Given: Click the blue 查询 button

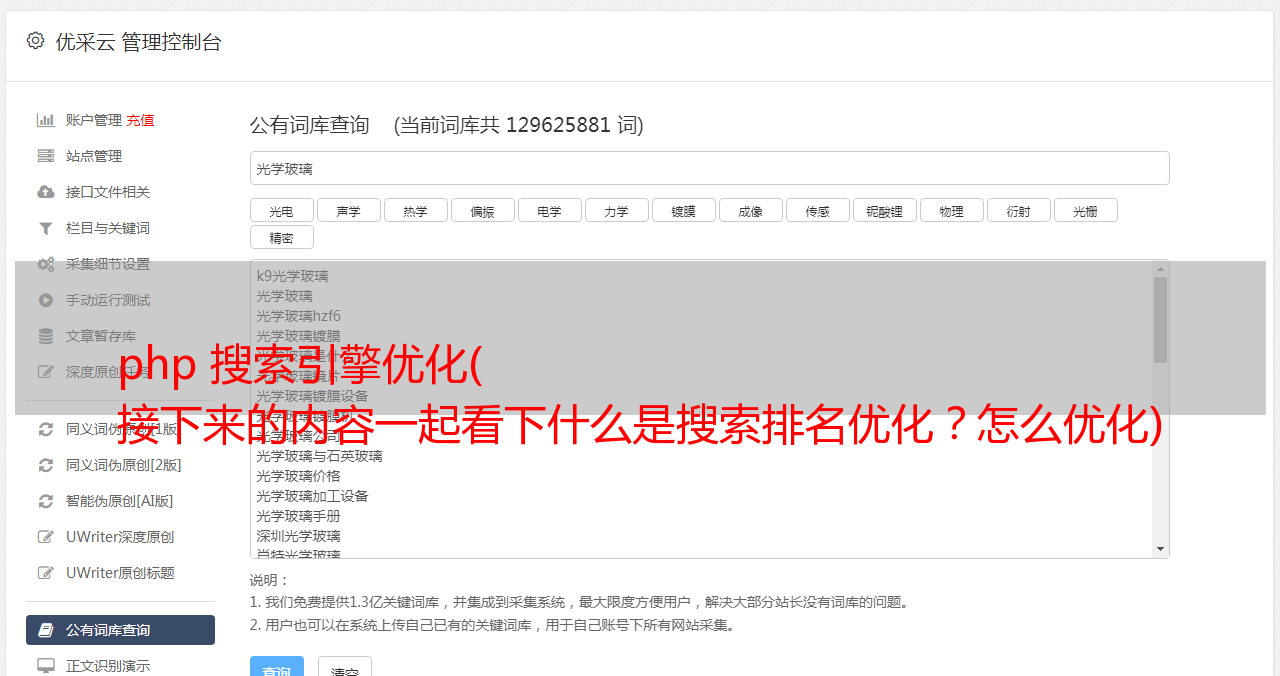Looking at the screenshot, I should point(277,666).
